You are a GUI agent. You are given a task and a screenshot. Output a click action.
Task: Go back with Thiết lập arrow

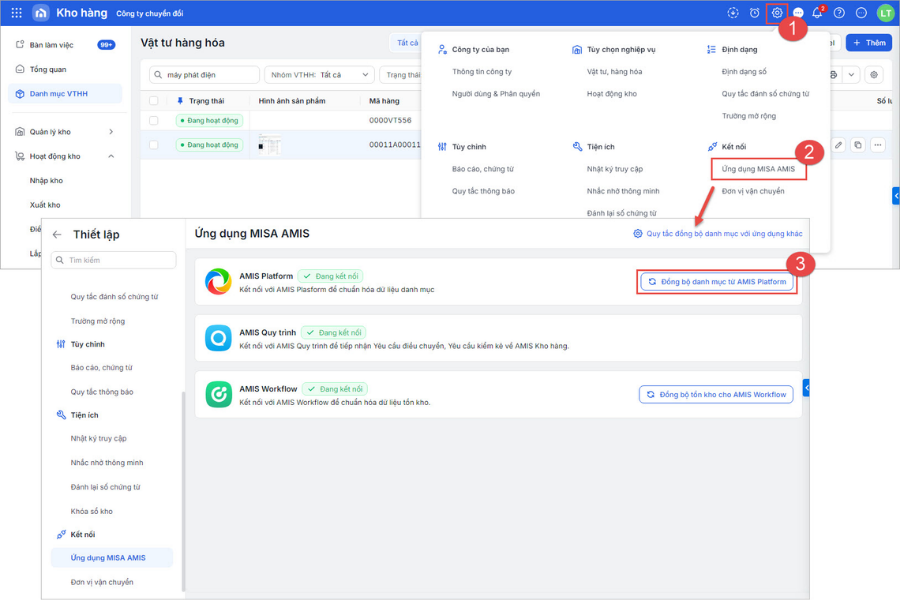(57, 234)
